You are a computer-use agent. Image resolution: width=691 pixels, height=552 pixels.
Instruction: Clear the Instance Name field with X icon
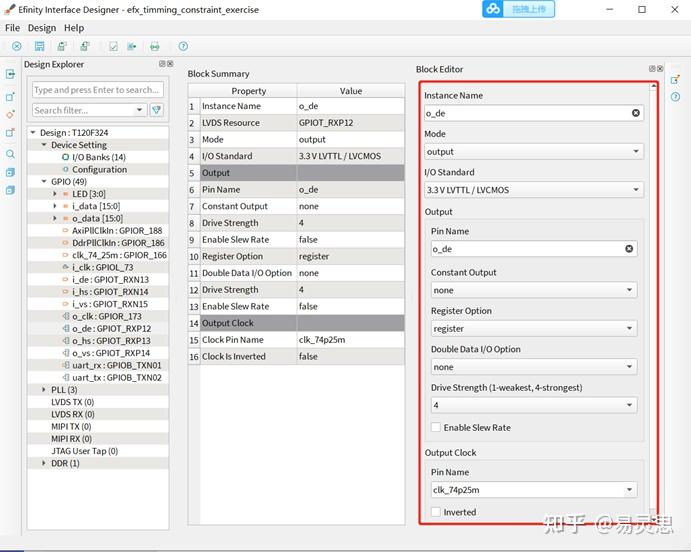[x=636, y=113]
